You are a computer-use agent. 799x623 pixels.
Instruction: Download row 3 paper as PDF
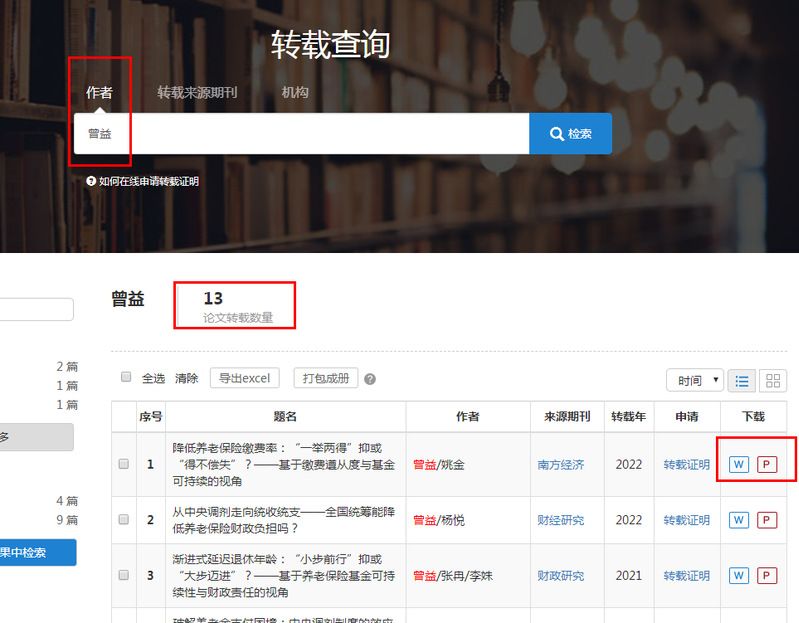[767, 576]
